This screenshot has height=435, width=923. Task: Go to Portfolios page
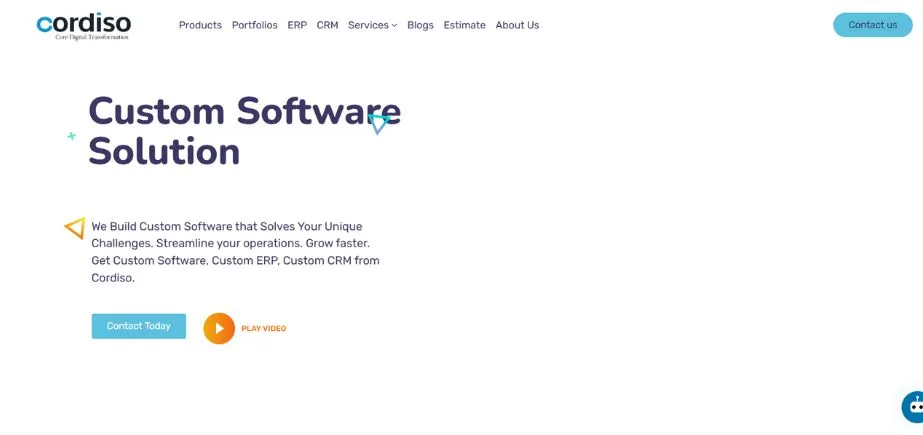point(254,25)
